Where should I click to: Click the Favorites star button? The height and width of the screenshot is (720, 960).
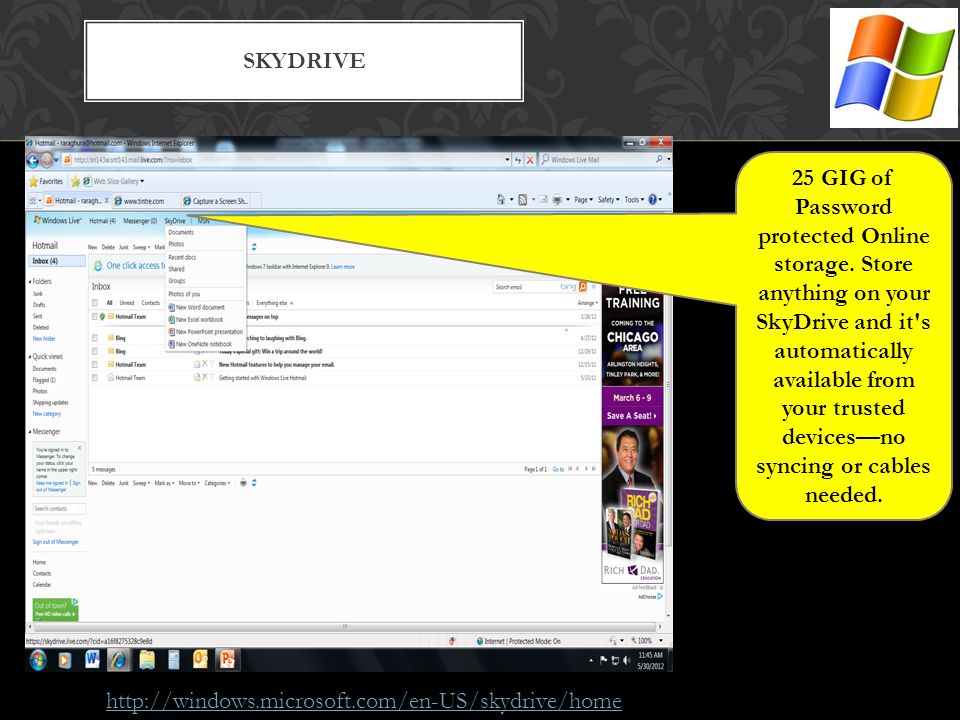45,181
